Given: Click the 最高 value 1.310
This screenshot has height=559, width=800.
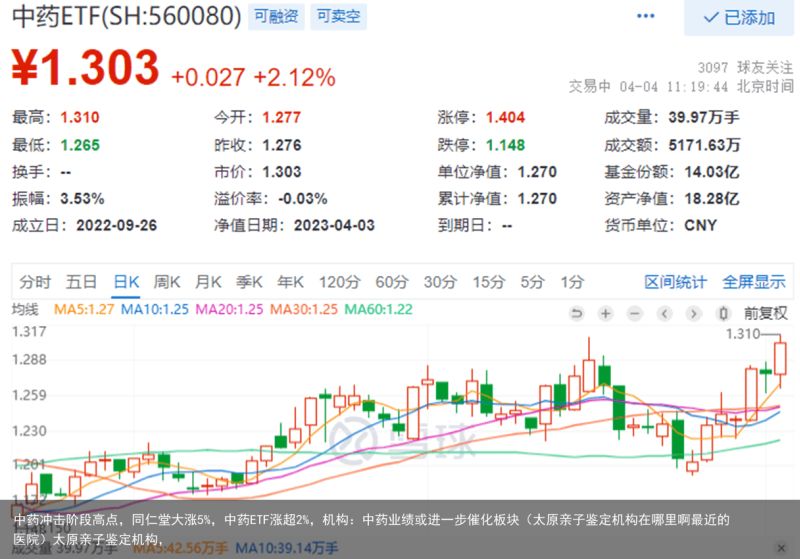Looking at the screenshot, I should [x=80, y=117].
